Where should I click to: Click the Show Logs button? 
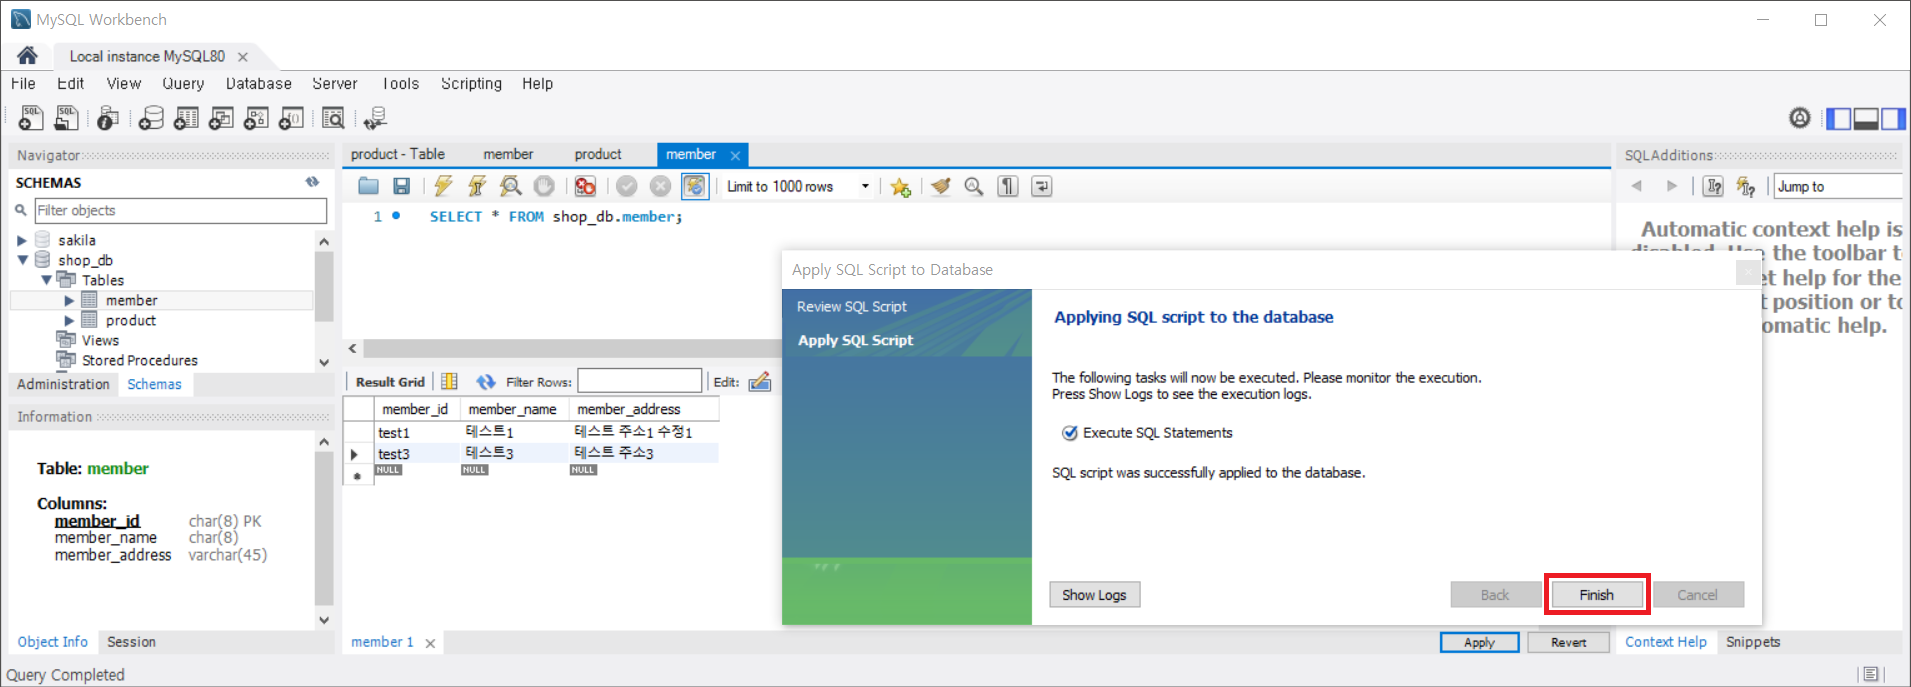coord(1094,594)
